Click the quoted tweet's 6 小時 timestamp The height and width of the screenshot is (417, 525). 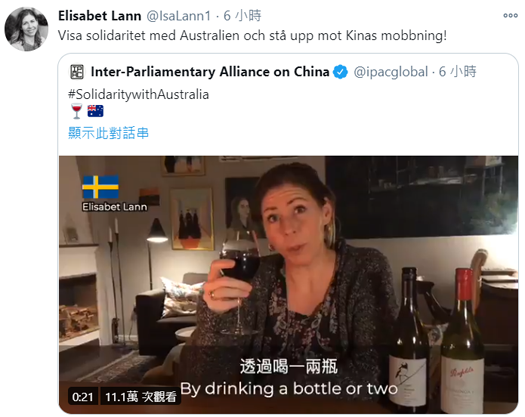pyautogui.click(x=457, y=72)
